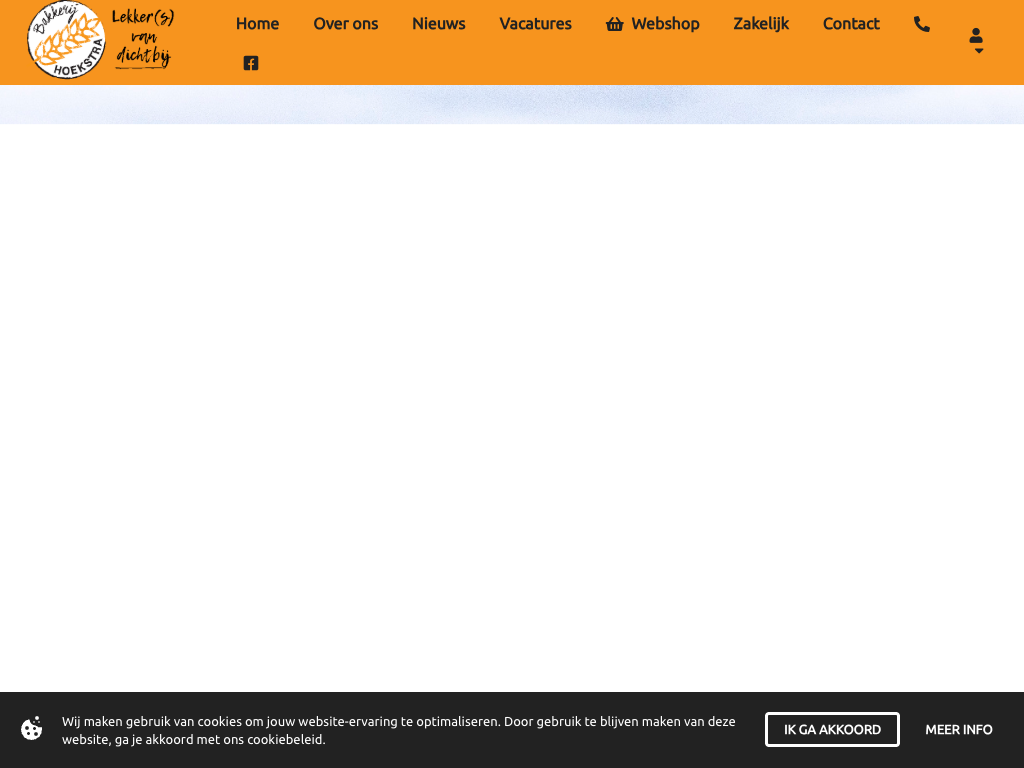The image size is (1024, 768).
Task: Open the Over ons menu item
Action: 345,24
